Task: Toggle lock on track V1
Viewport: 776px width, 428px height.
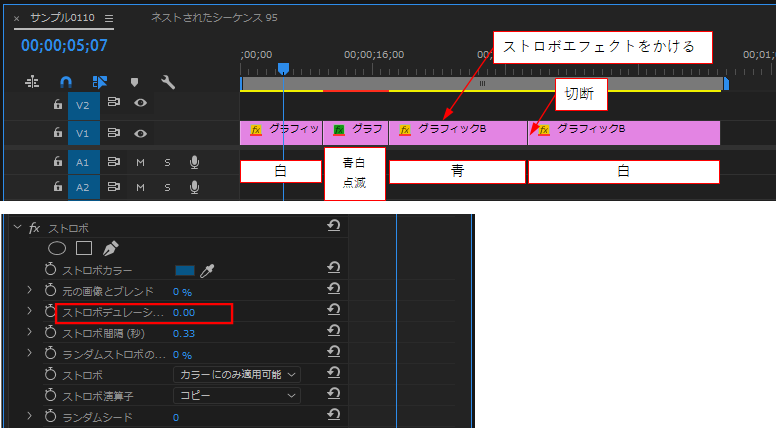Action: 58,132
